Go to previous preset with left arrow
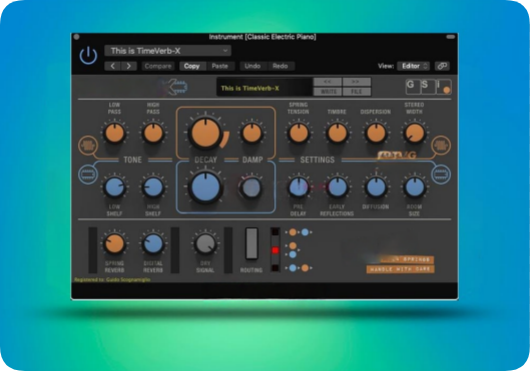The width and height of the screenshot is (530, 371). click(113, 66)
